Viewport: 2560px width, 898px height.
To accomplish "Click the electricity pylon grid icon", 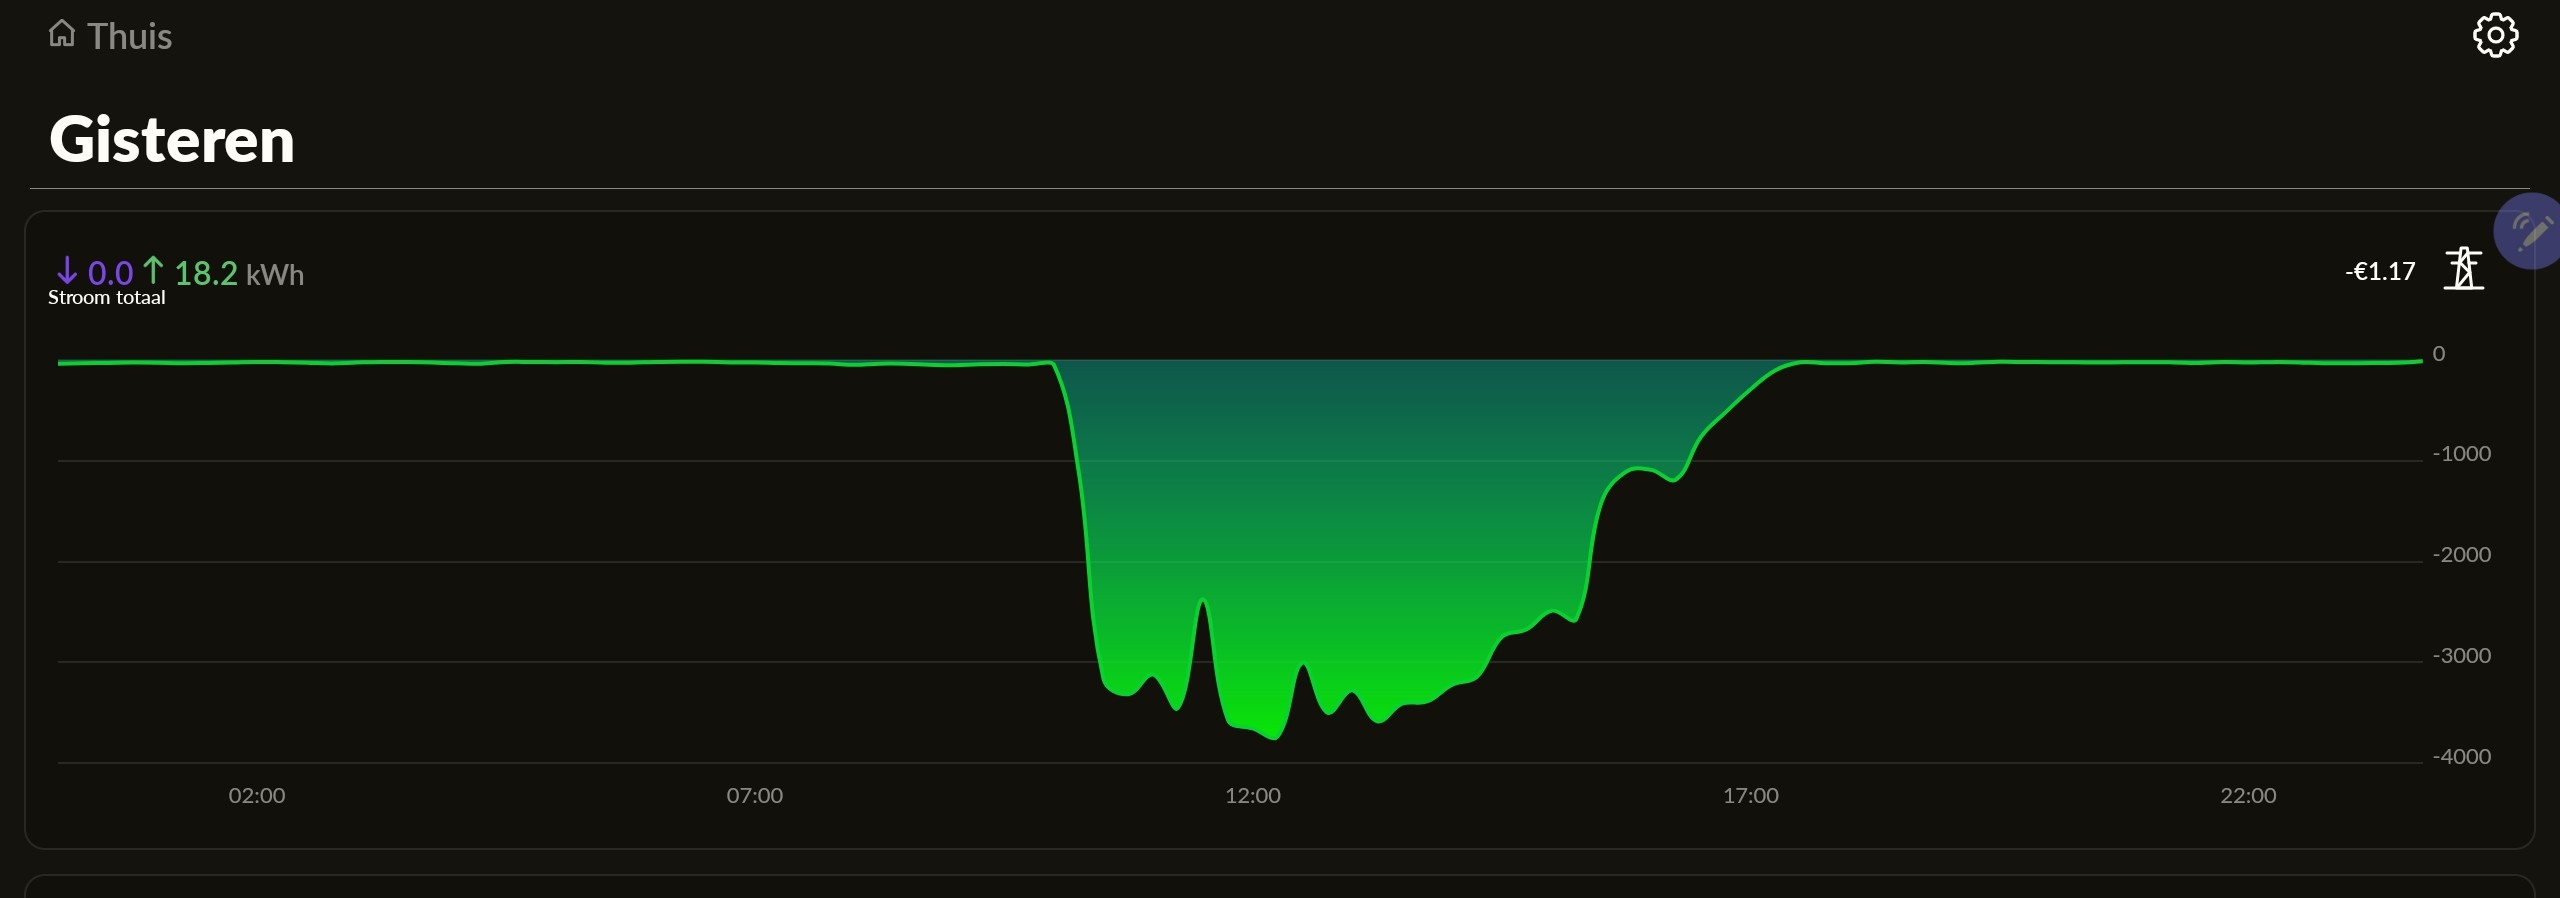I will pyautogui.click(x=2463, y=269).
